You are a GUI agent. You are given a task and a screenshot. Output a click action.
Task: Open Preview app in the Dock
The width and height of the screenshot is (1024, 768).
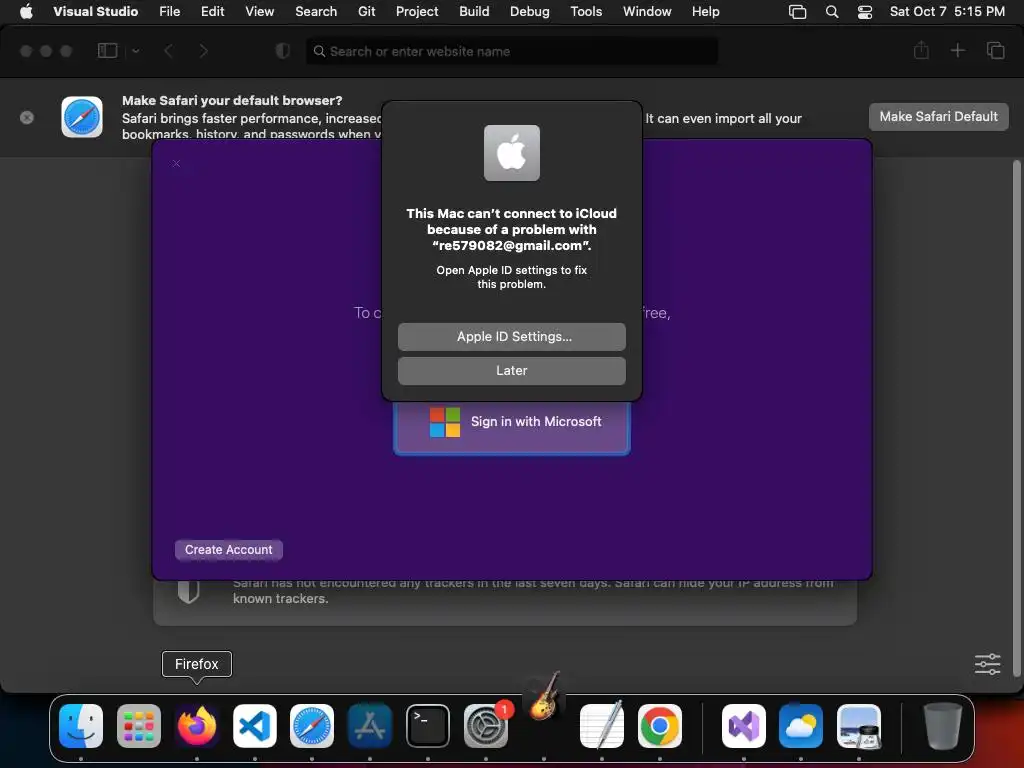[x=859, y=726]
